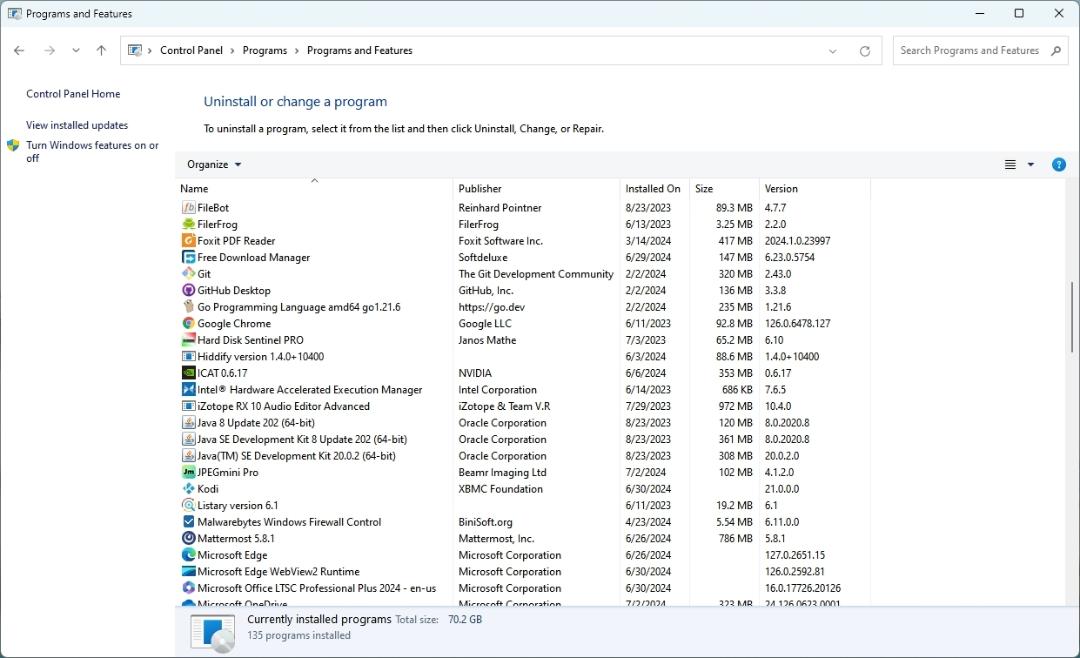
Task: Click the Kodi program icon
Action: pos(188,489)
